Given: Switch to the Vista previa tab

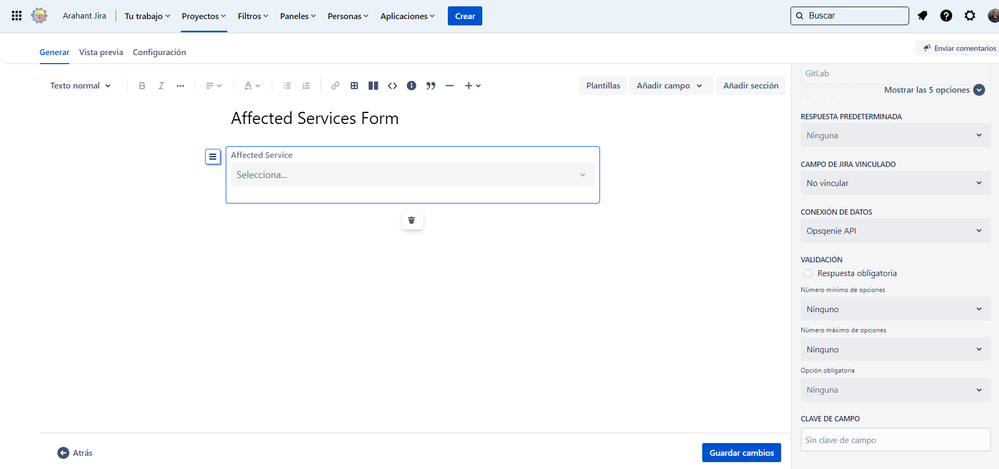Looking at the screenshot, I should pos(101,52).
